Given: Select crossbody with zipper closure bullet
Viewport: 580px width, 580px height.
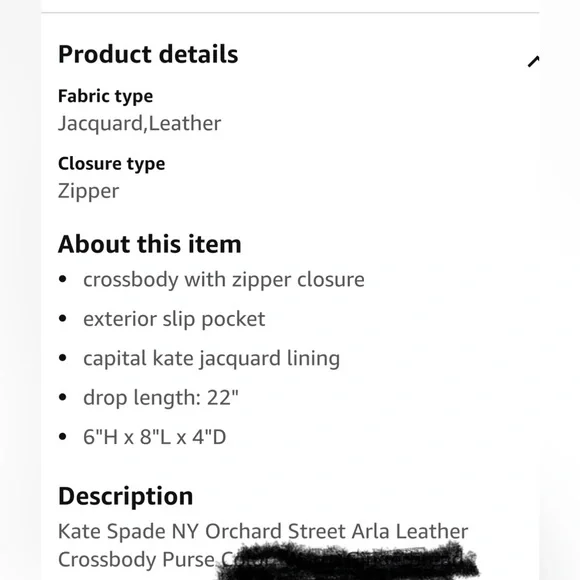Looking at the screenshot, I should click(x=224, y=280).
